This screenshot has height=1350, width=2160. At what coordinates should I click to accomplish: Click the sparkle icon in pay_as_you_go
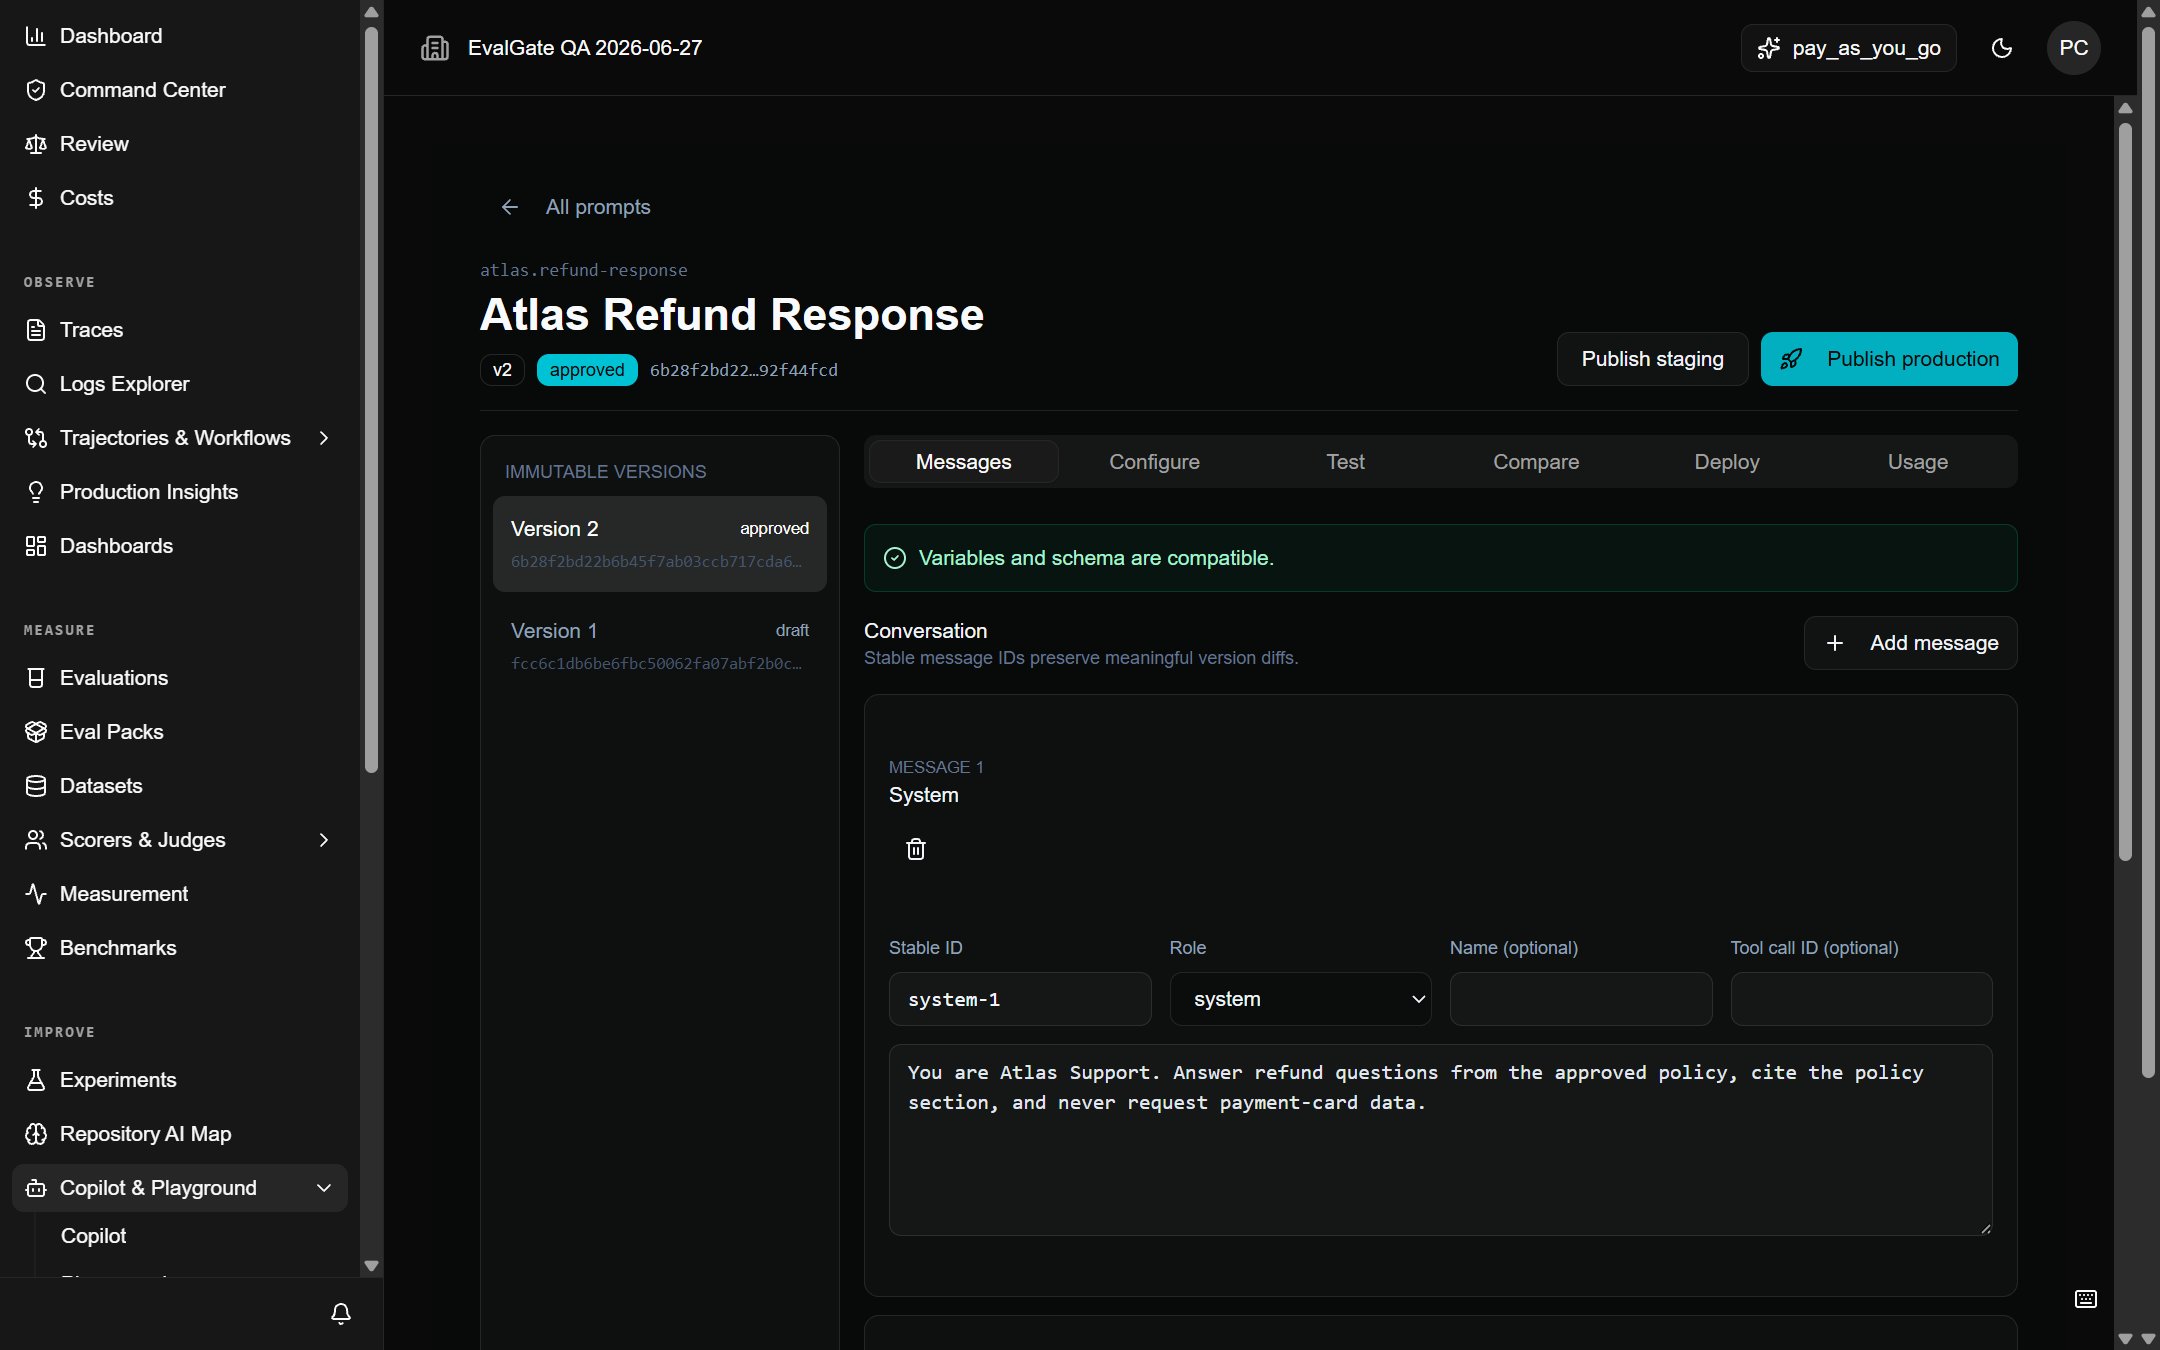pos(1769,48)
